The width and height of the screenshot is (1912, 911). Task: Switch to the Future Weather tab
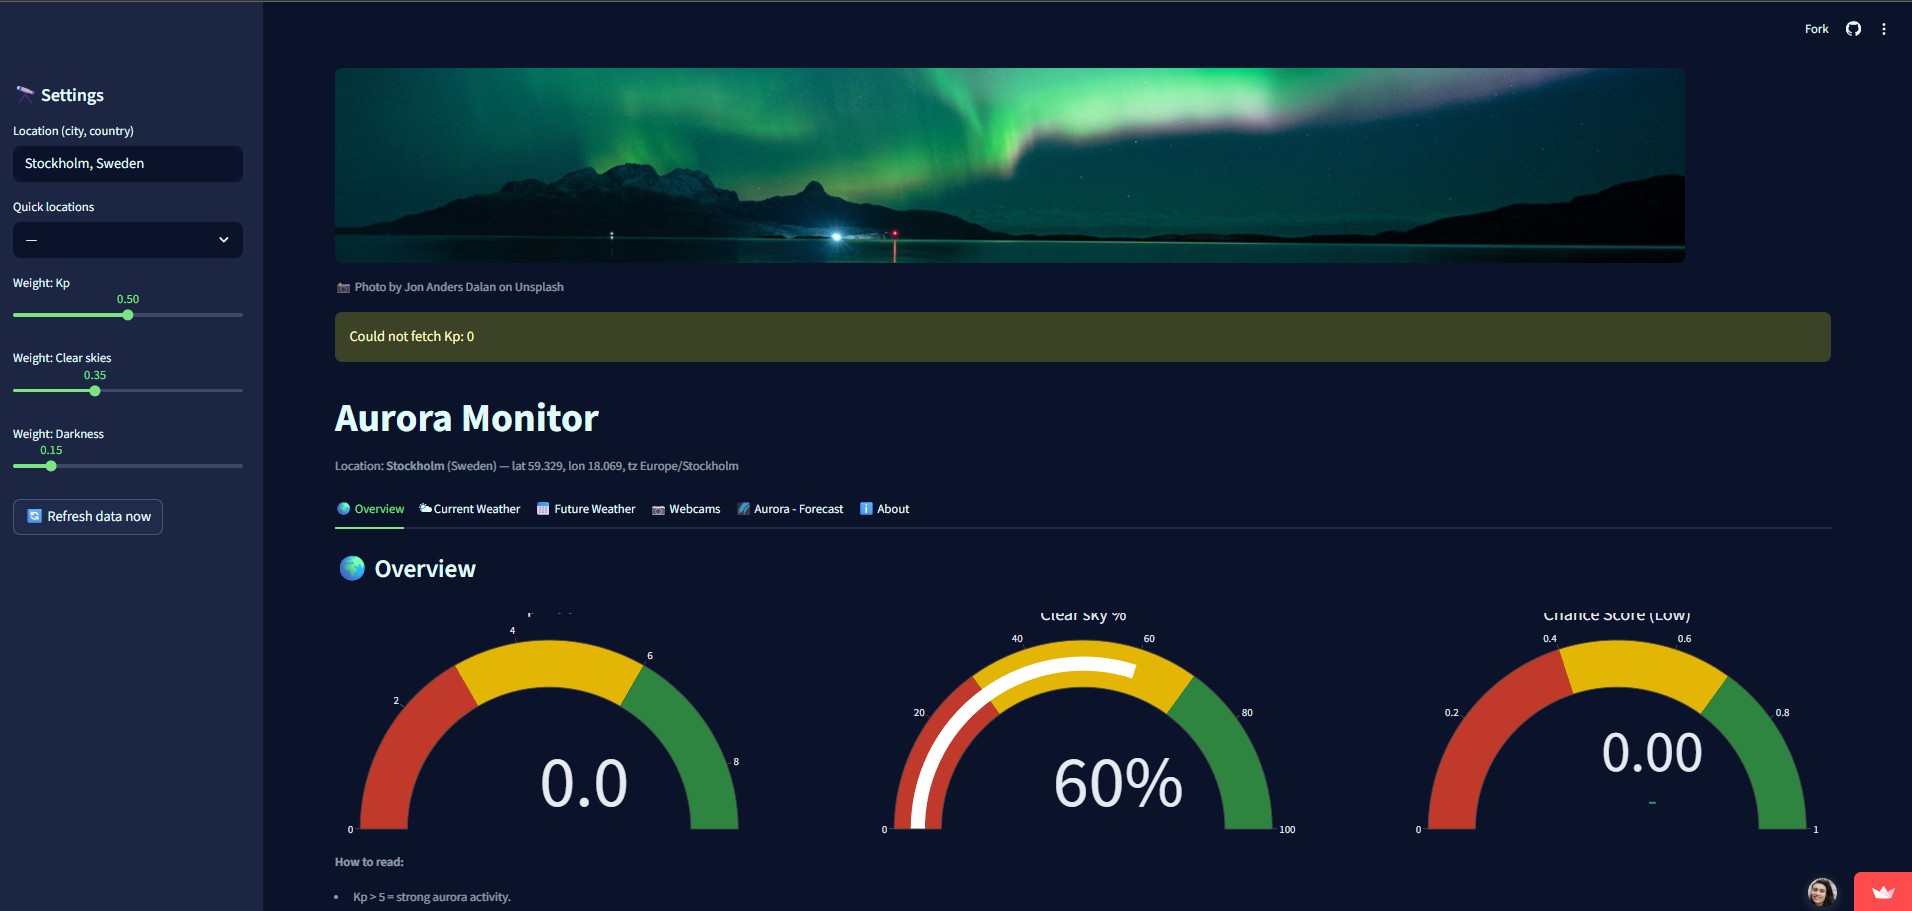pyautogui.click(x=586, y=509)
